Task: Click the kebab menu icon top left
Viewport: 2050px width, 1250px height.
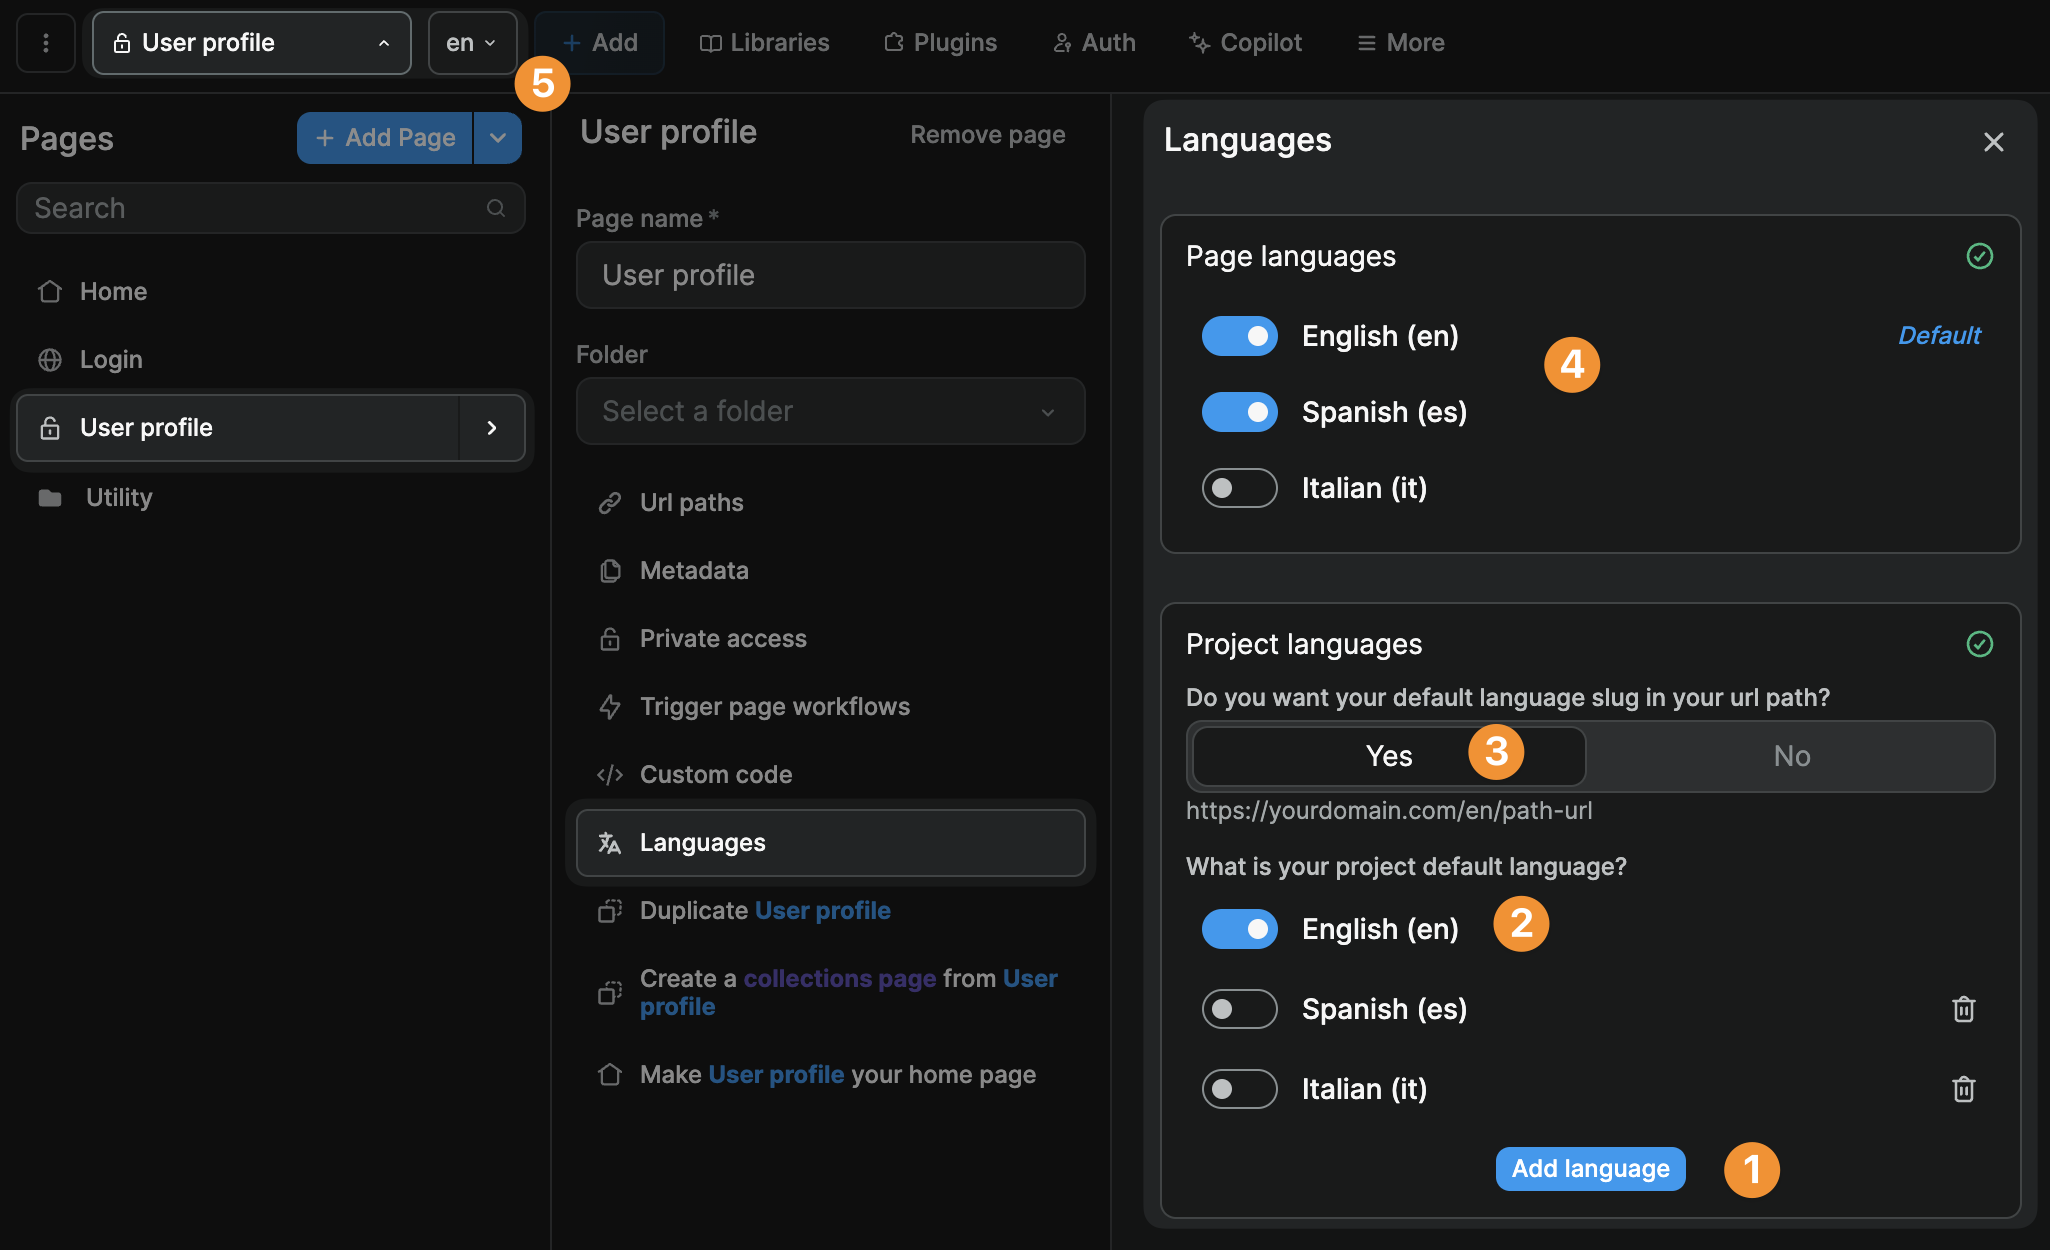Action: 46,42
